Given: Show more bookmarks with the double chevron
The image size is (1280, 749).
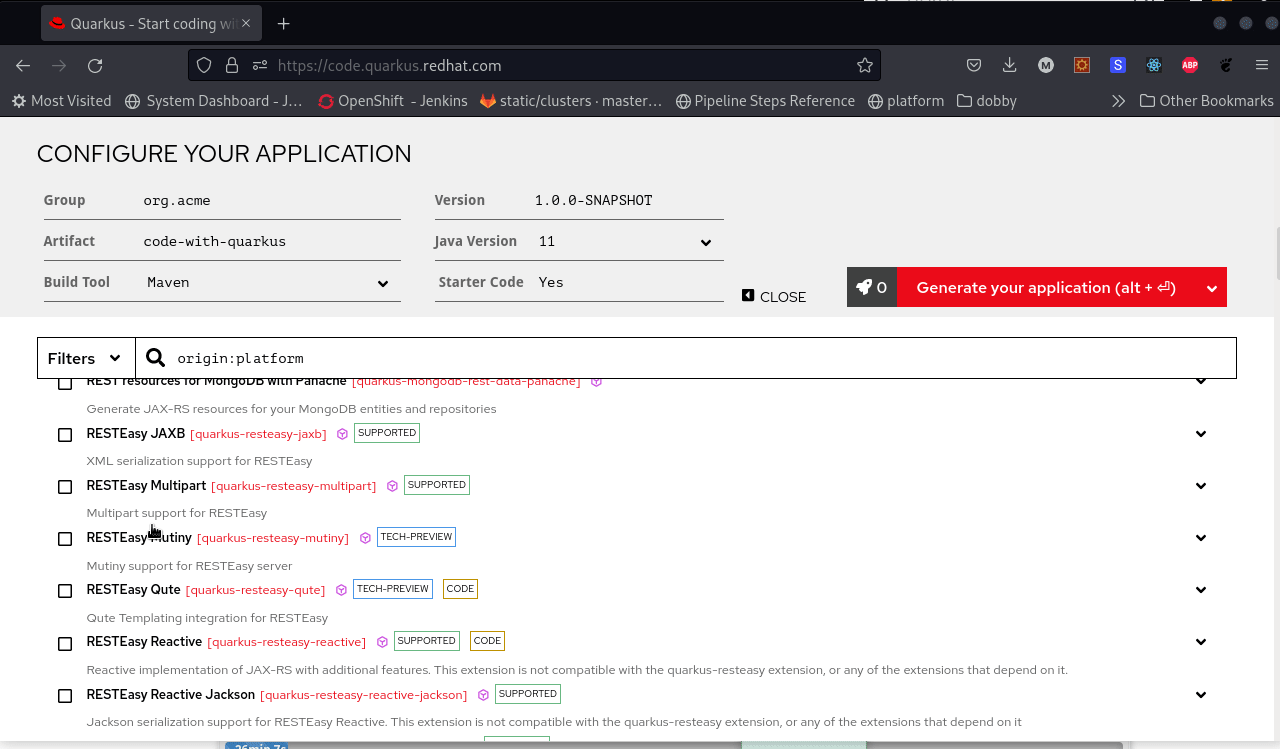Looking at the screenshot, I should pyautogui.click(x=1118, y=101).
